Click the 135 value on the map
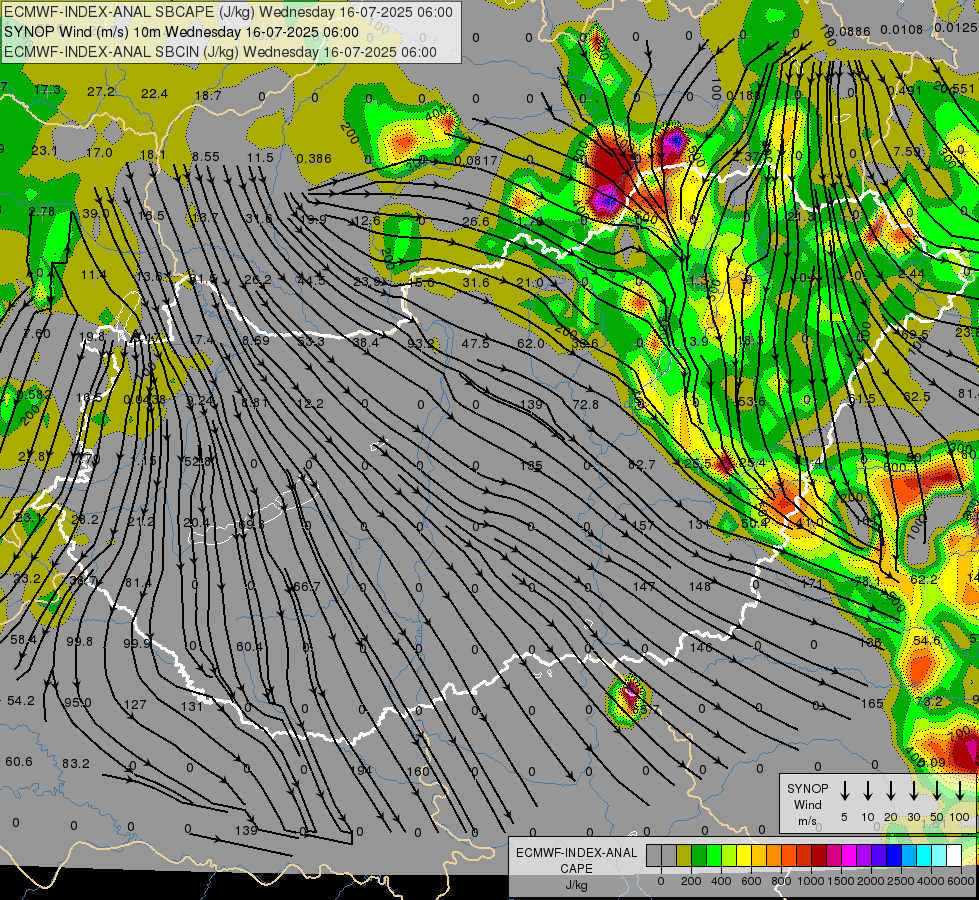The image size is (979, 900). pos(531,465)
